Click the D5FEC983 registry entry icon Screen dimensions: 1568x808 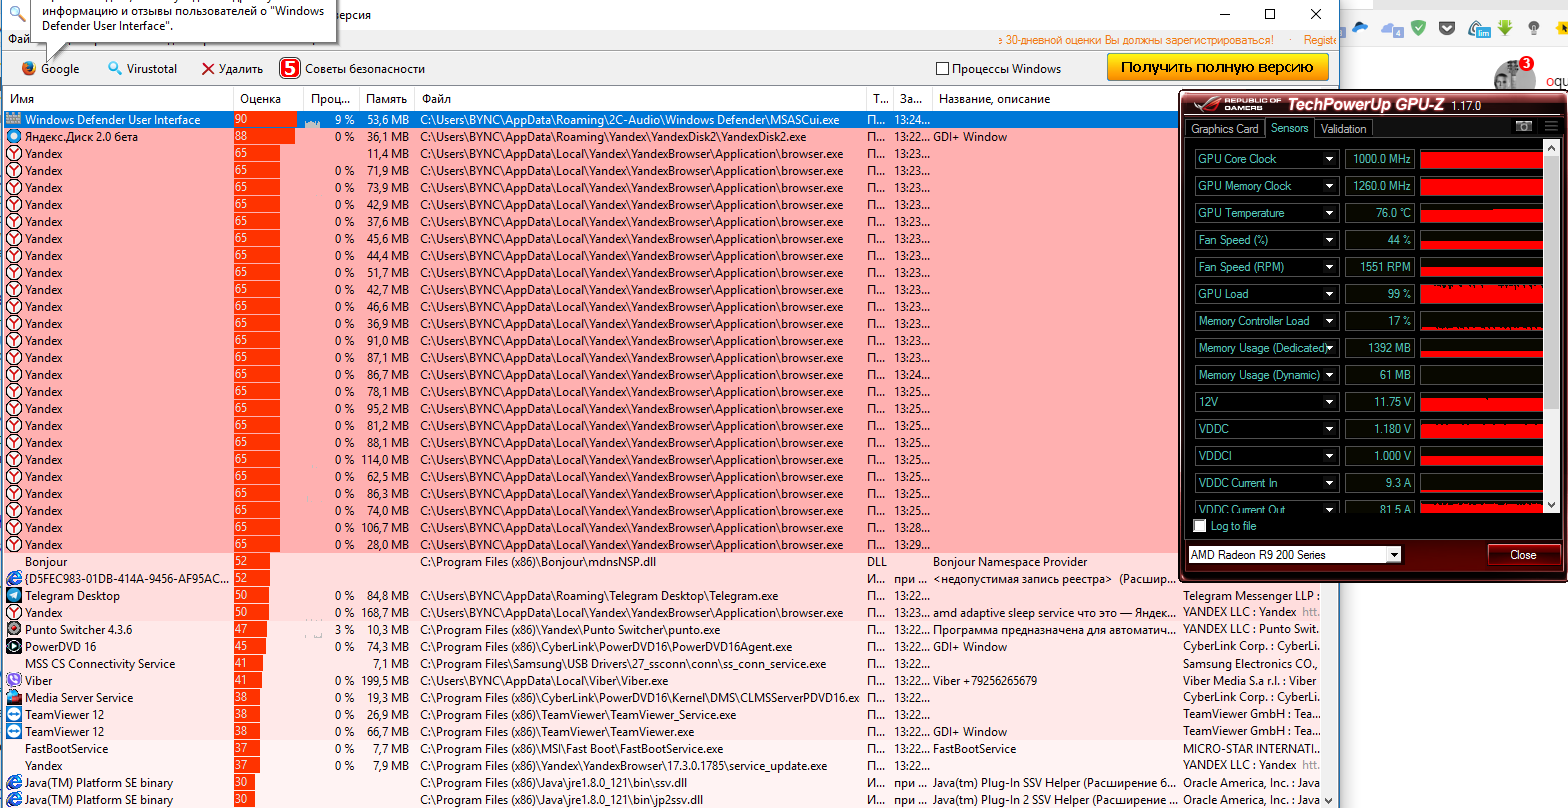coord(14,579)
